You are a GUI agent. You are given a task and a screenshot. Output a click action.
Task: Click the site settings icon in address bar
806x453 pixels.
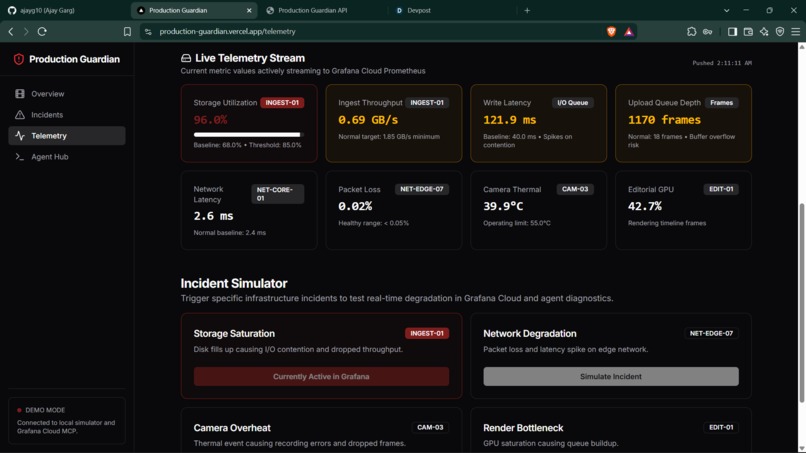(x=148, y=32)
